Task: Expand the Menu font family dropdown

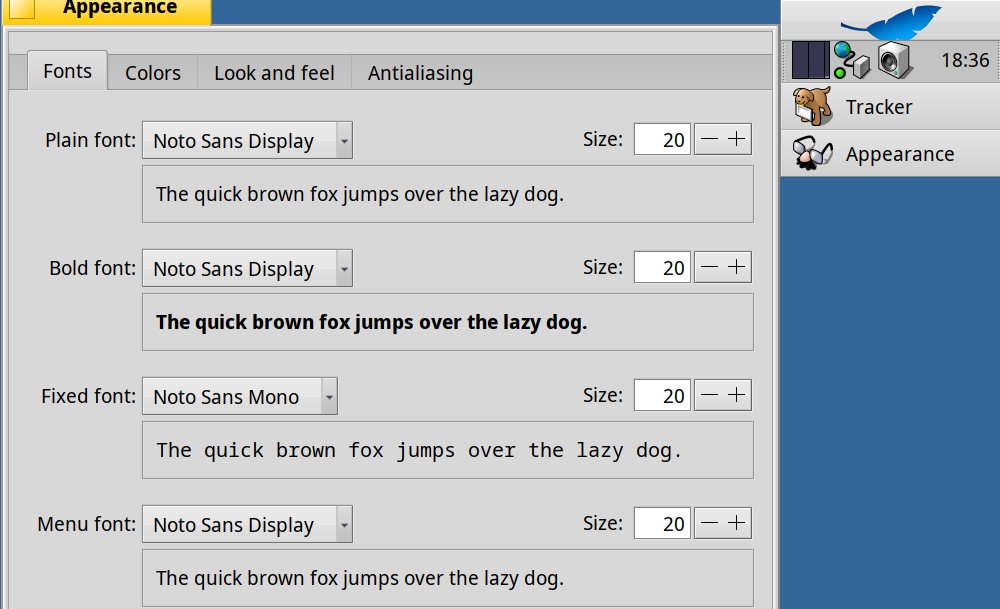Action: 247,525
